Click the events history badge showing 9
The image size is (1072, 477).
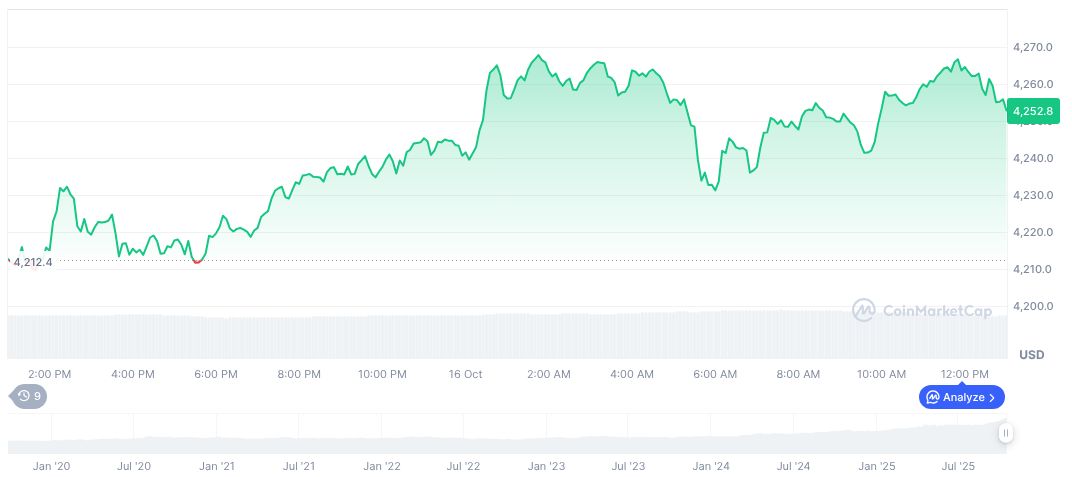pyautogui.click(x=29, y=396)
